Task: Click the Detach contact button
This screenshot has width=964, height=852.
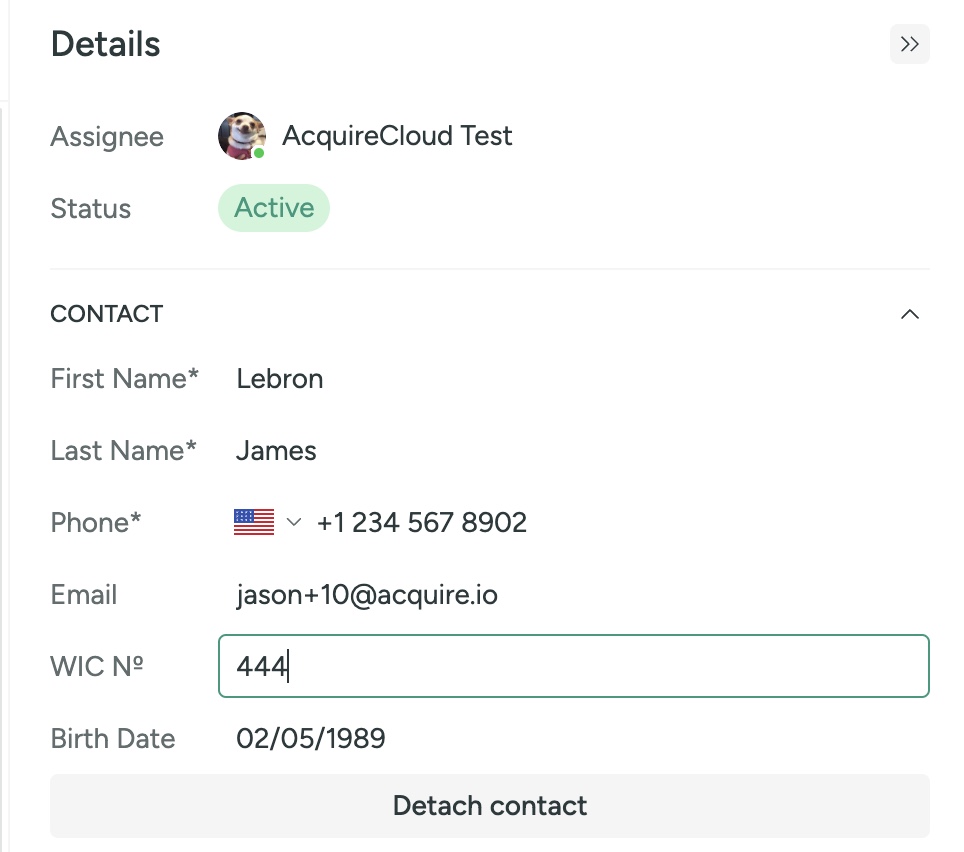Action: click(x=489, y=805)
